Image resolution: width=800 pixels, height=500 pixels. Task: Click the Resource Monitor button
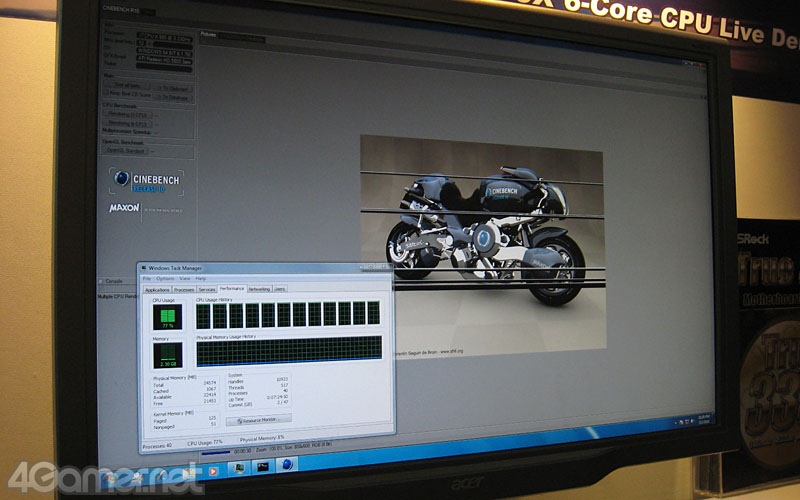(x=259, y=419)
